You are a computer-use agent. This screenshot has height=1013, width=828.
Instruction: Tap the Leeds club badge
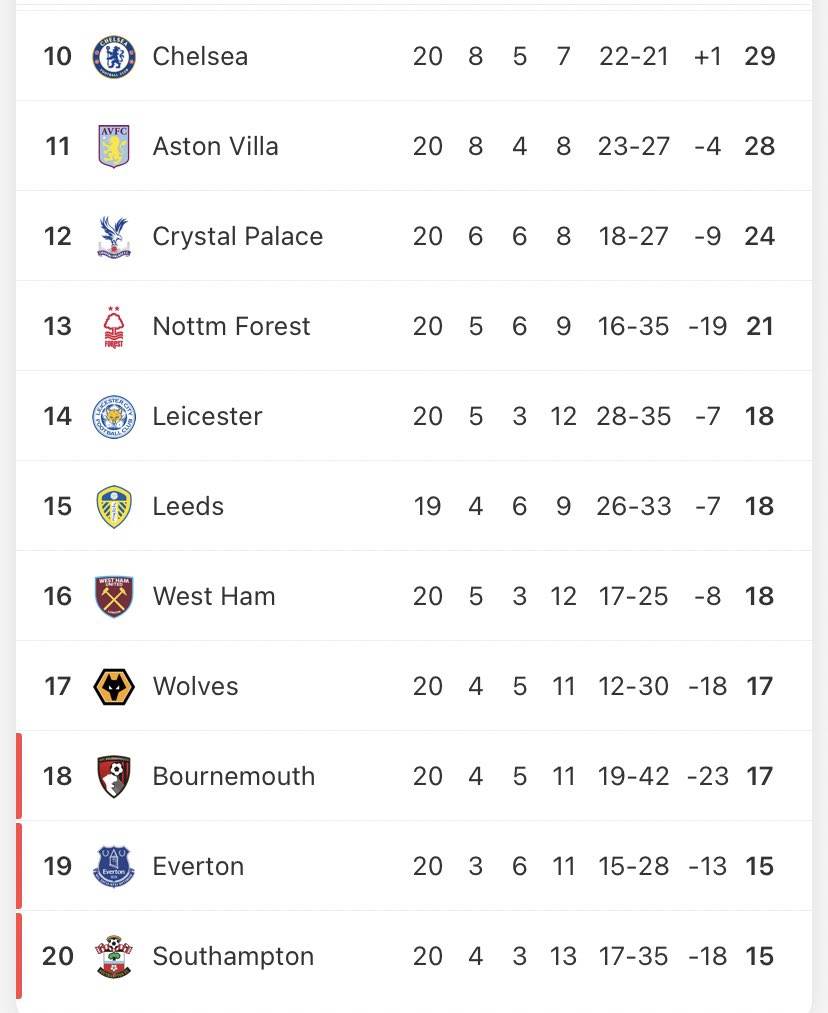pos(113,506)
